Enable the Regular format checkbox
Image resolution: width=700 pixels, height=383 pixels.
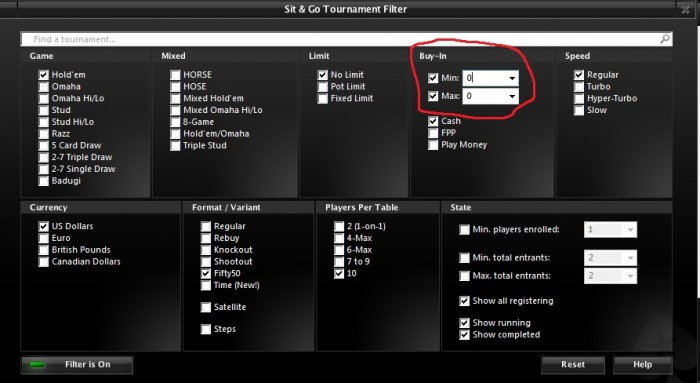pyautogui.click(x=205, y=226)
